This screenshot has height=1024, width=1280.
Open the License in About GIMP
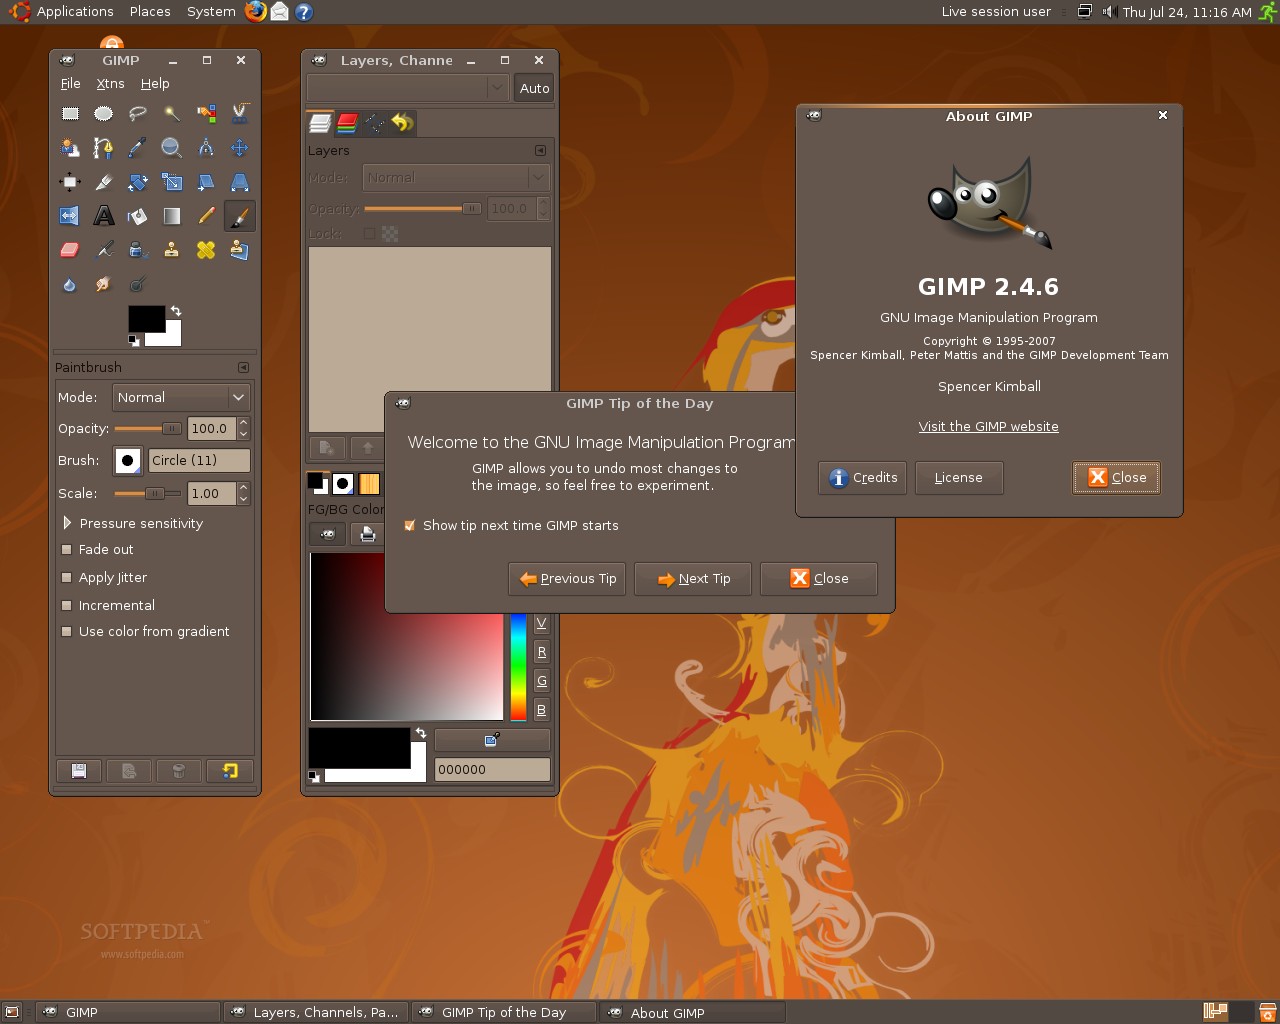tap(959, 477)
